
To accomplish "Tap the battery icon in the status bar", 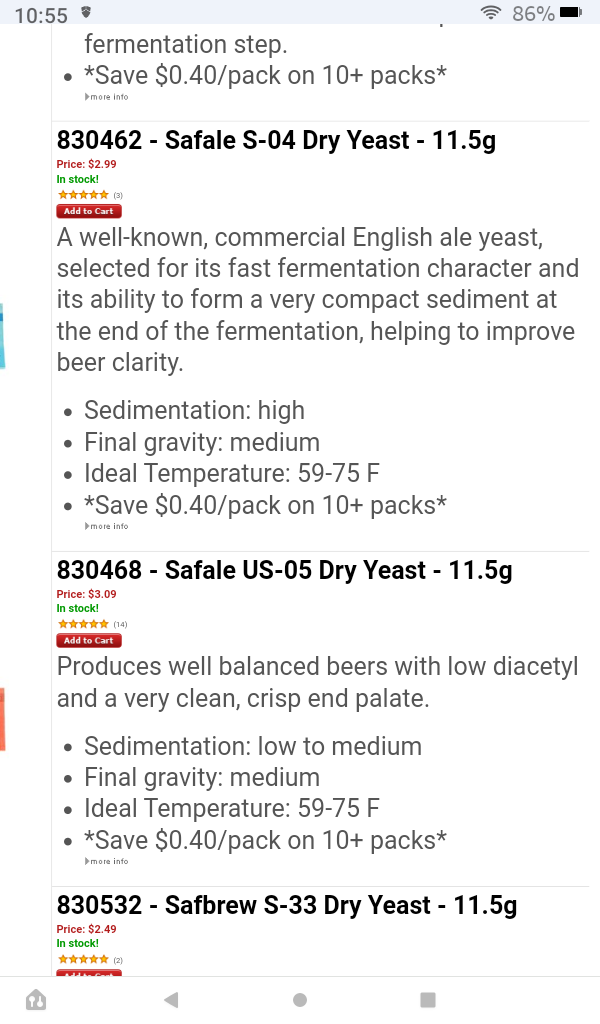I will (x=570, y=13).
